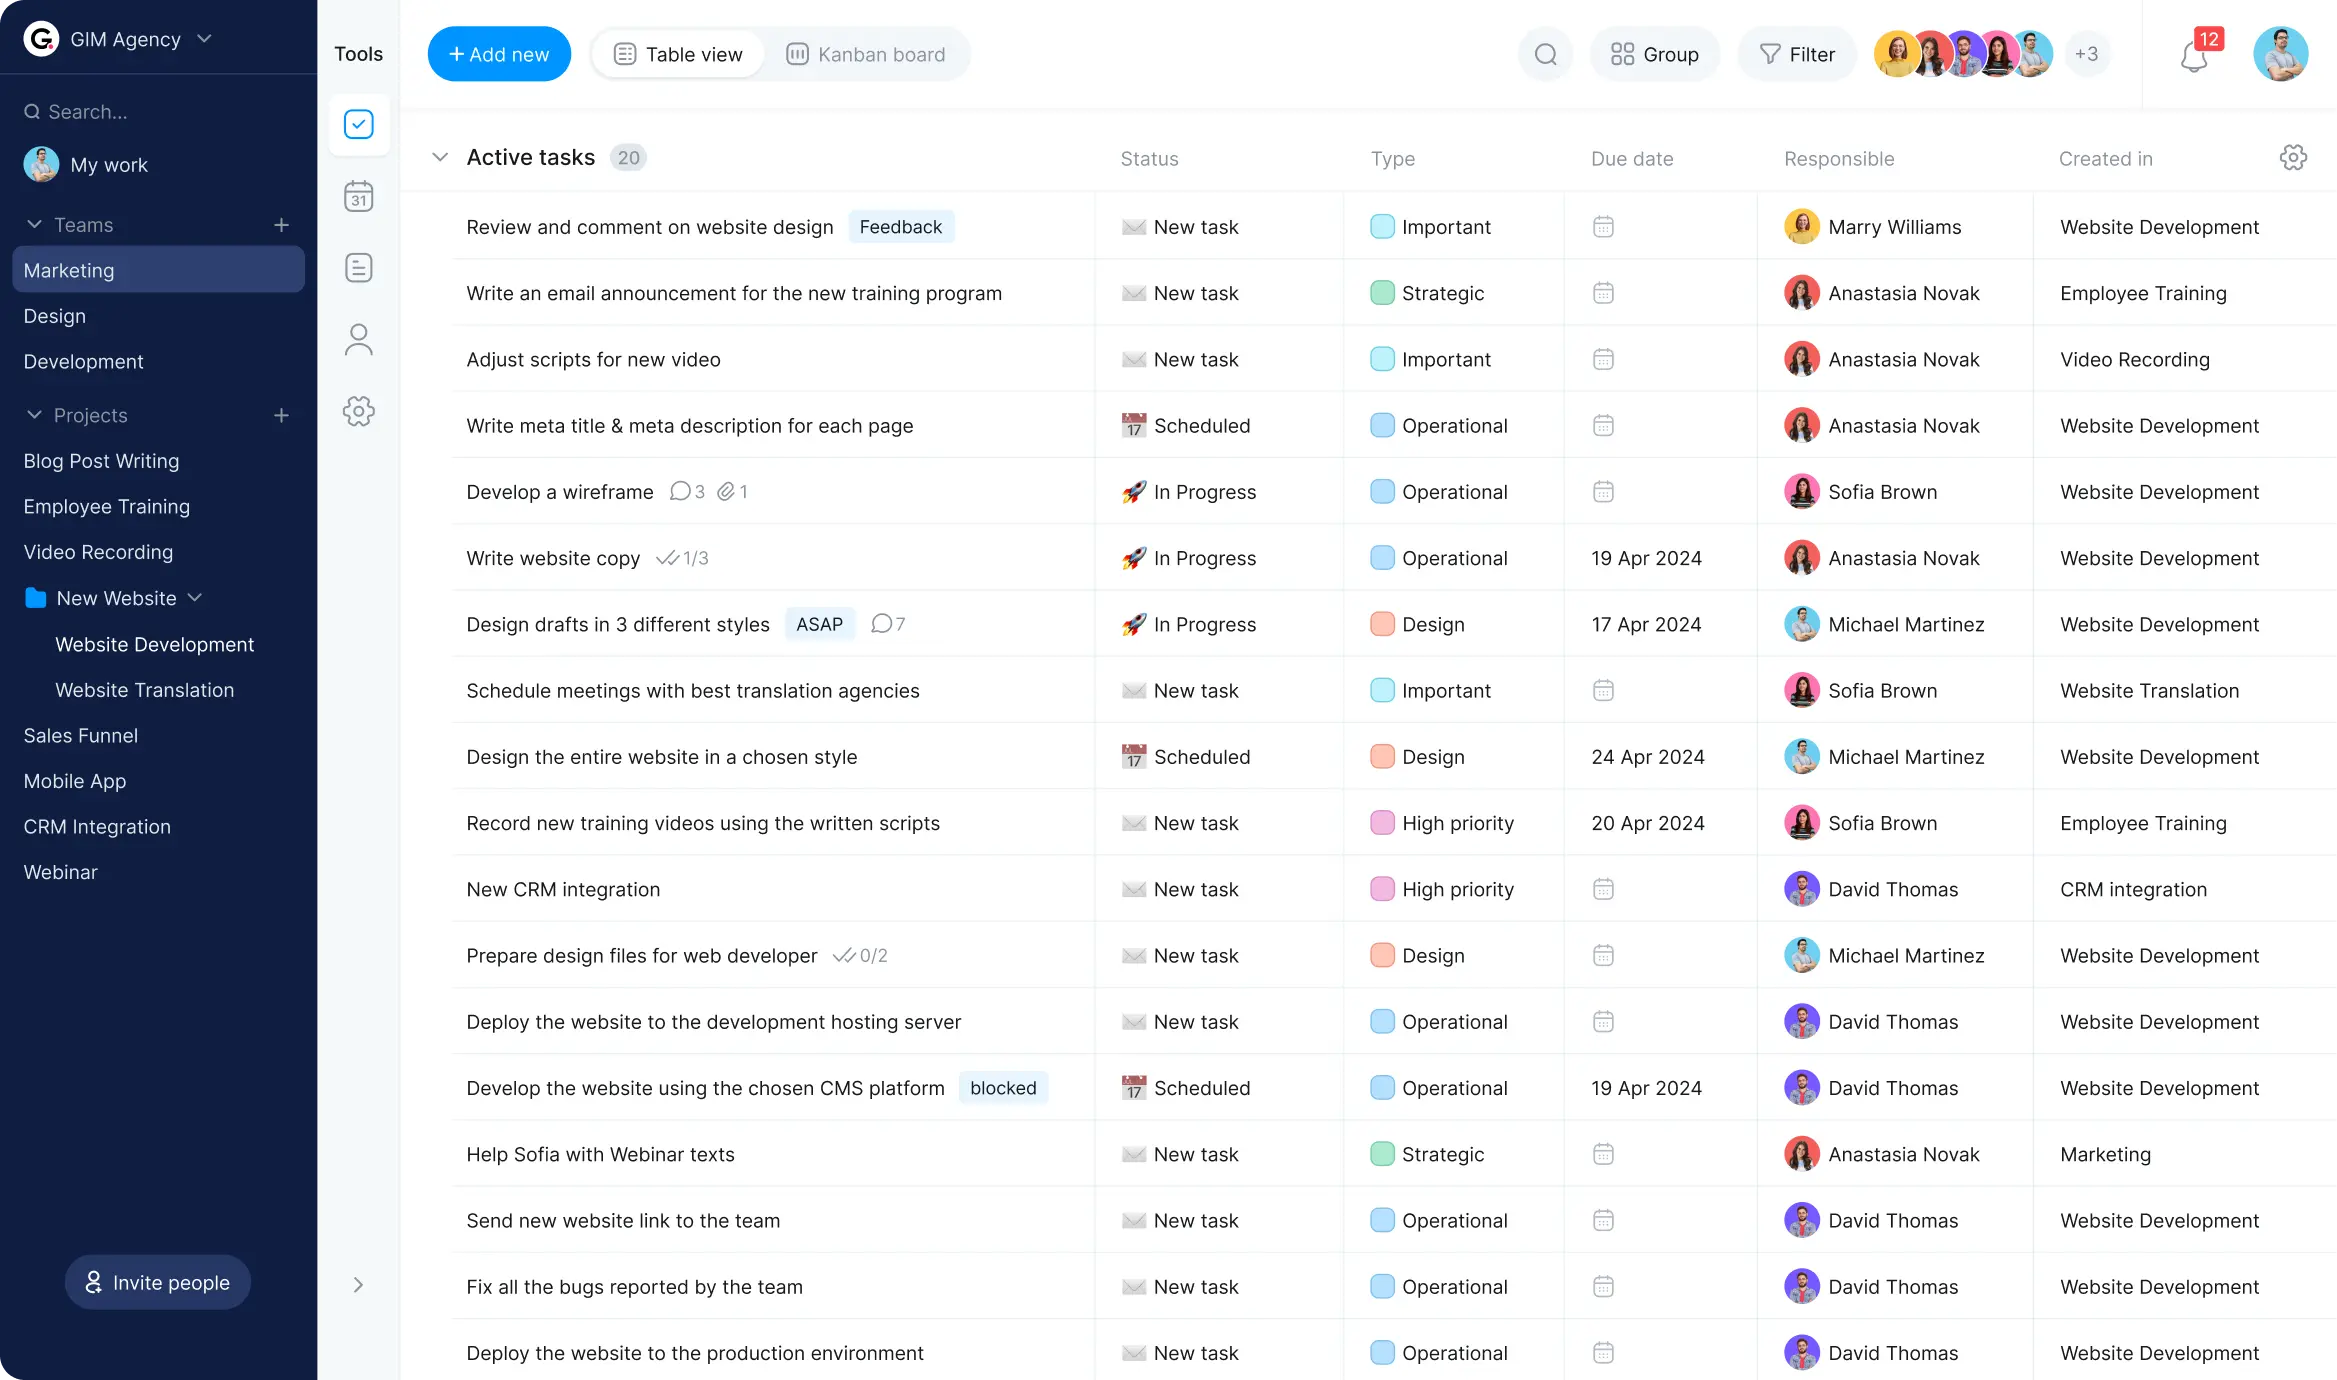The height and width of the screenshot is (1380, 2337).
Task: Open the notifications bell
Action: (x=2194, y=56)
